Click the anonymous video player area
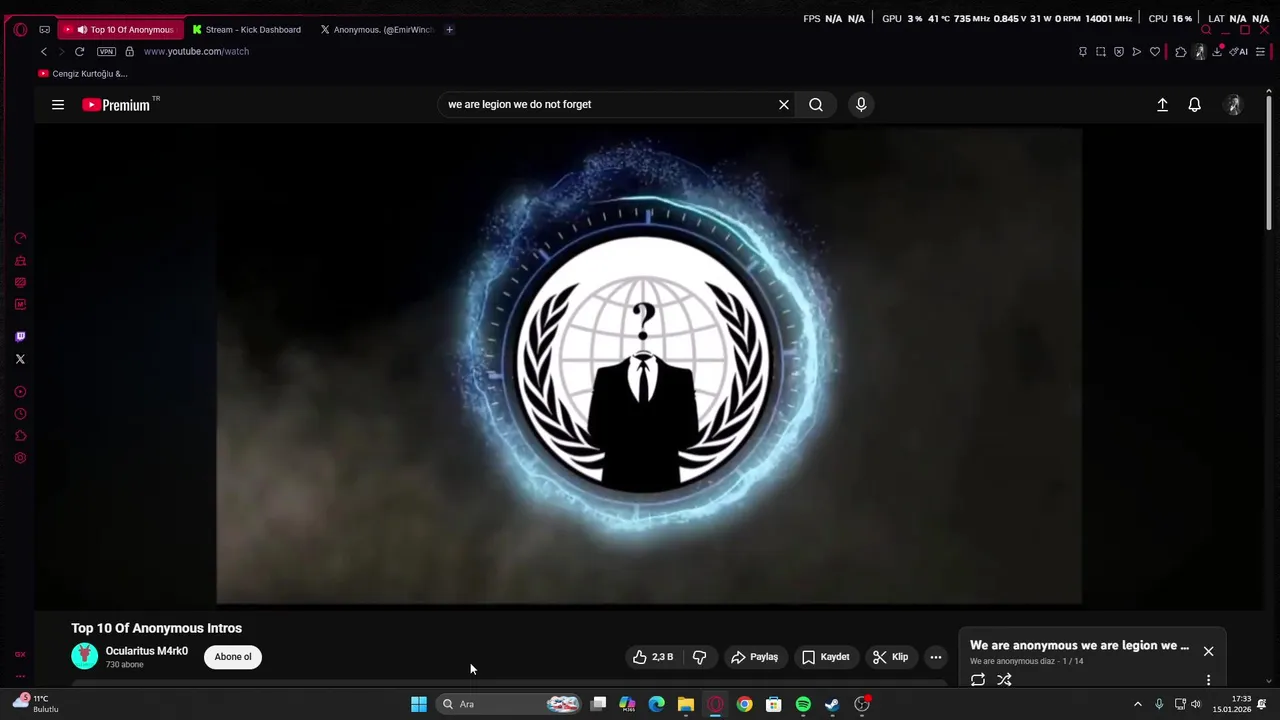 (x=649, y=366)
